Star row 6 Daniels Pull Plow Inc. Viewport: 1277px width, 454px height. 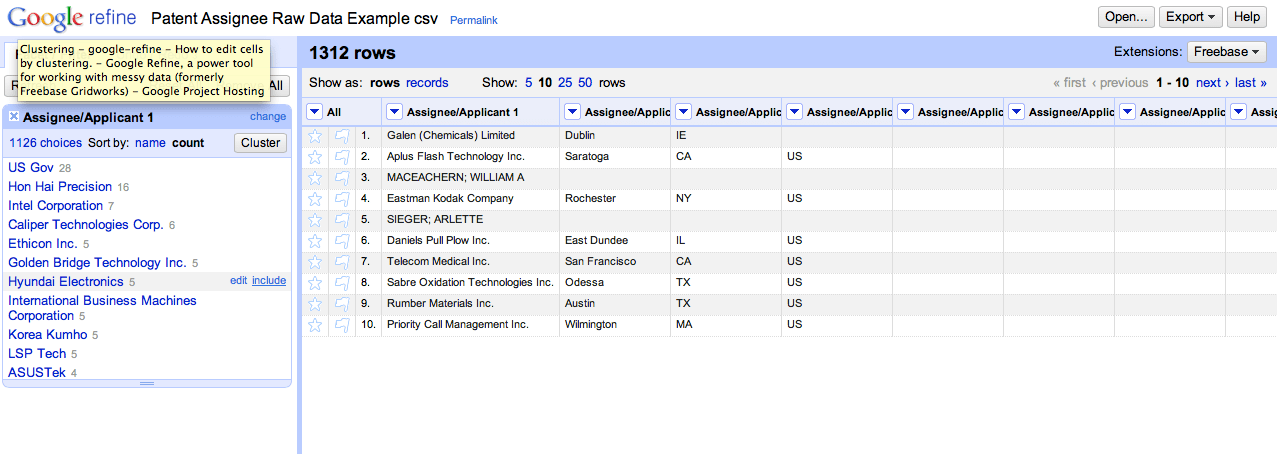tap(315, 241)
